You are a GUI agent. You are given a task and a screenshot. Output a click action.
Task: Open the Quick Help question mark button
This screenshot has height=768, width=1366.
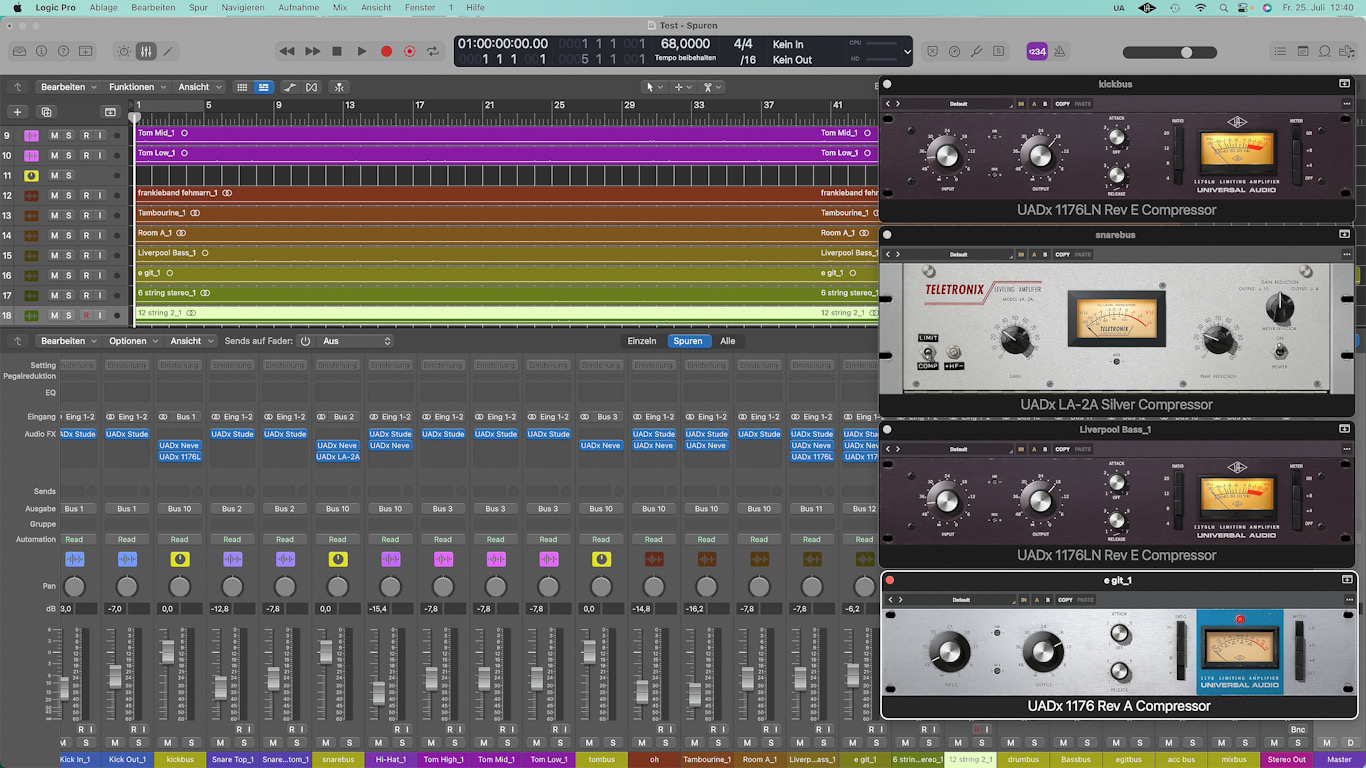tap(63, 51)
